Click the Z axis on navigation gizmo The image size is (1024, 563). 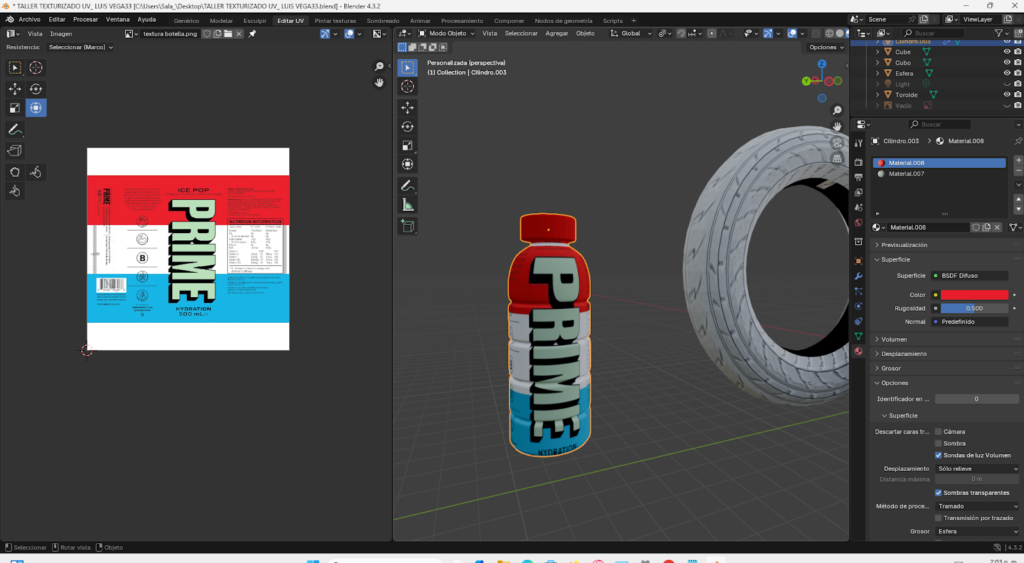click(x=822, y=64)
